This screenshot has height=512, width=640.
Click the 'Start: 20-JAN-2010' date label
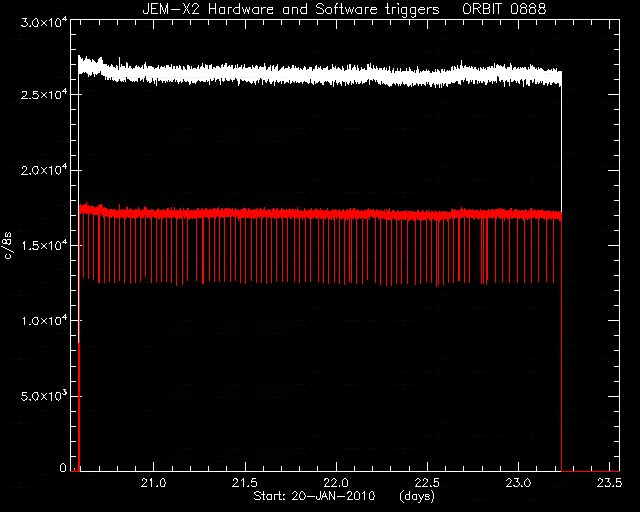coord(314,496)
